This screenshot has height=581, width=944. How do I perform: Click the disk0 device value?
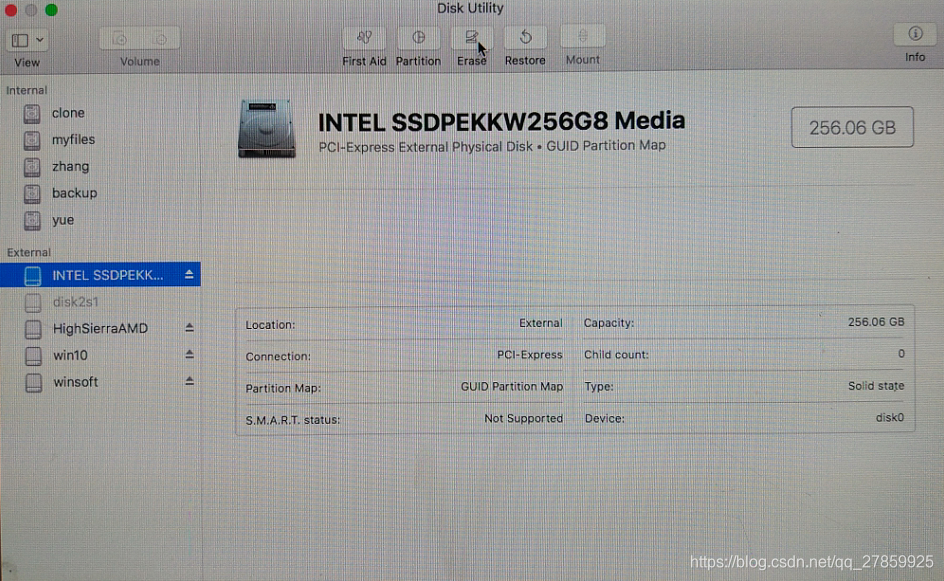(x=890, y=417)
